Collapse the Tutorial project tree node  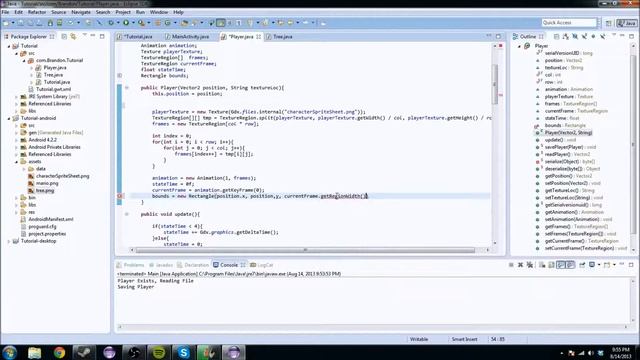pyautogui.click(x=9, y=46)
